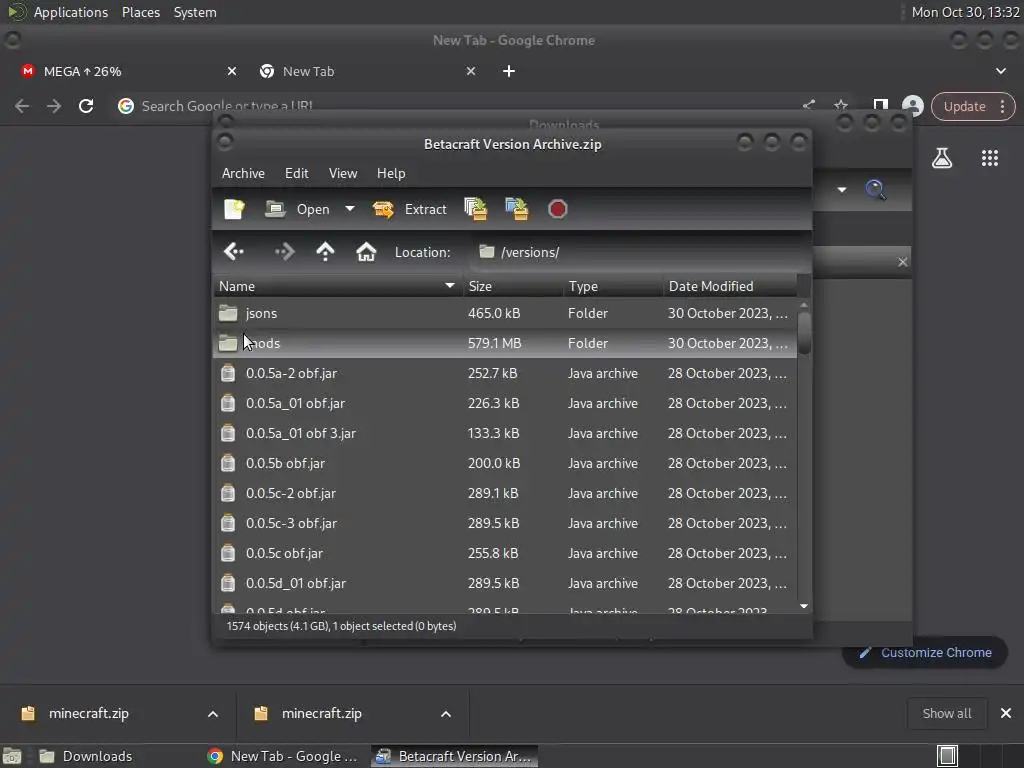Reload the page in Chrome
Viewport: 1024px width, 768px height.
coord(86,106)
